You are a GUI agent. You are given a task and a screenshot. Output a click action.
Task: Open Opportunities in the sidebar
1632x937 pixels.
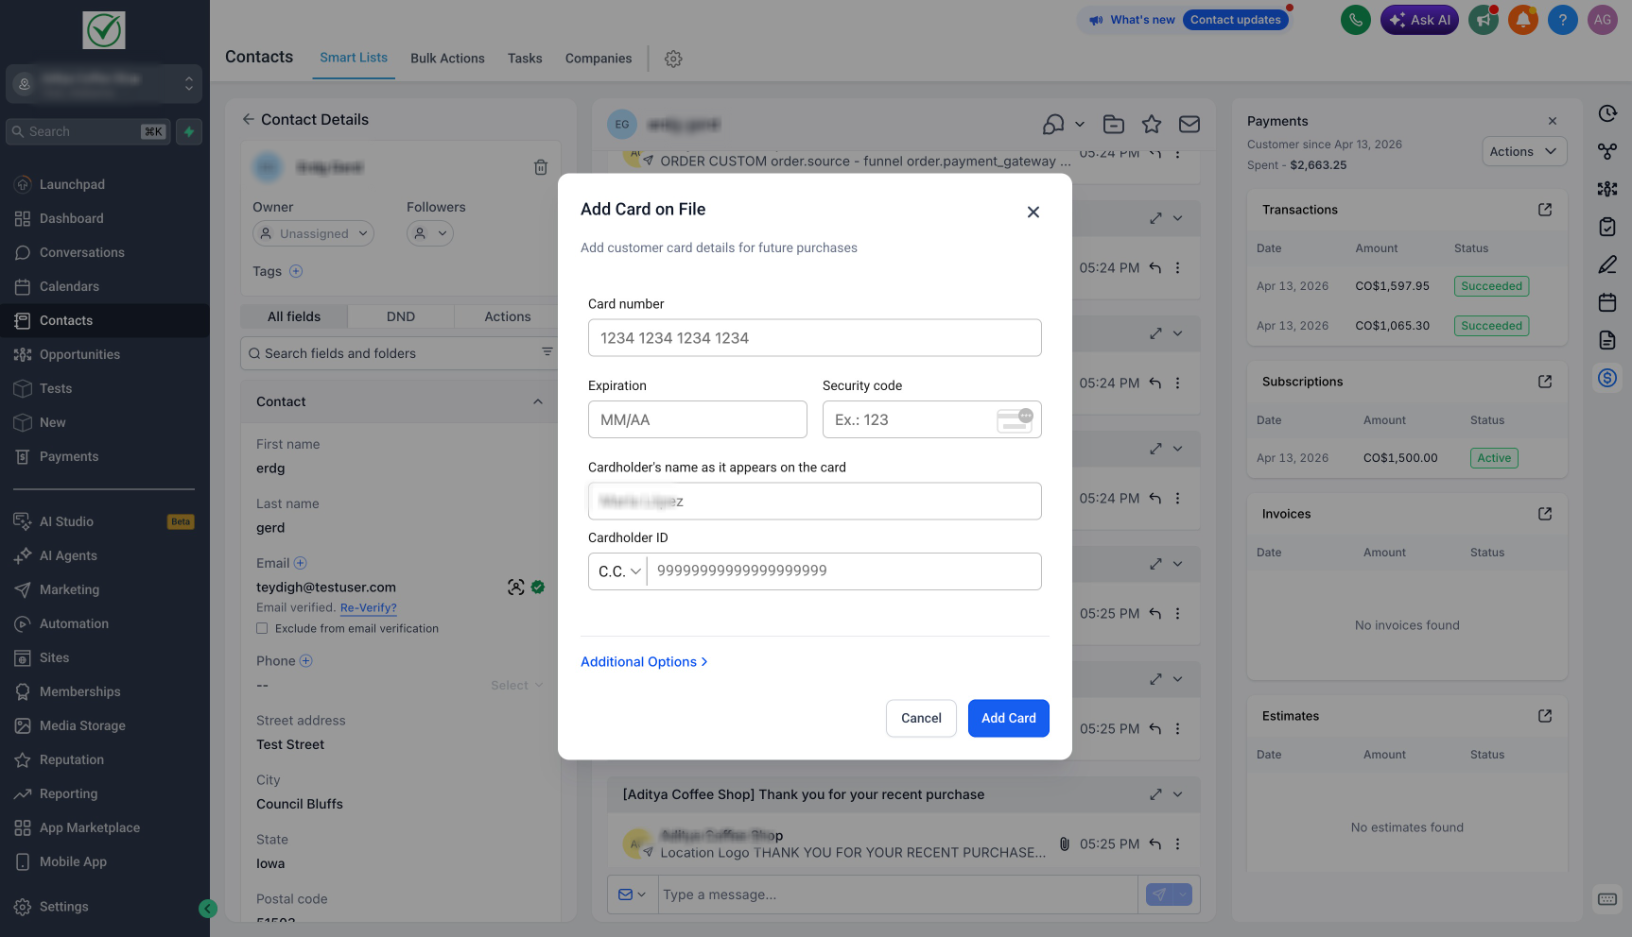click(x=80, y=355)
